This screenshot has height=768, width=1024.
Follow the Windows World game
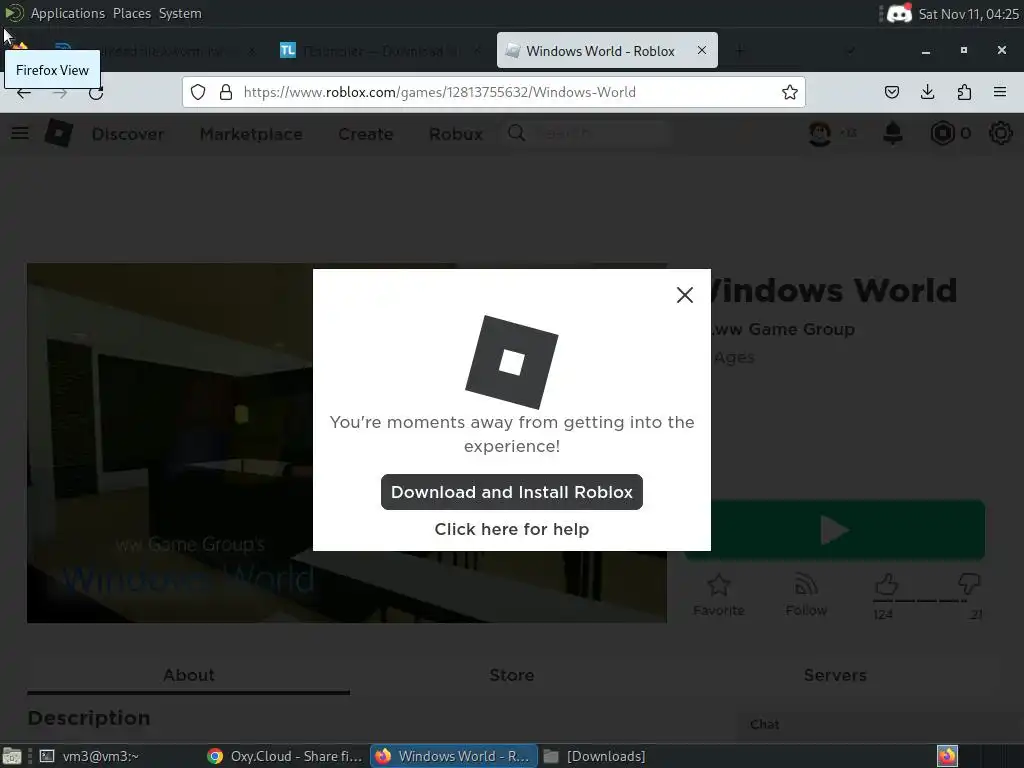(806, 595)
